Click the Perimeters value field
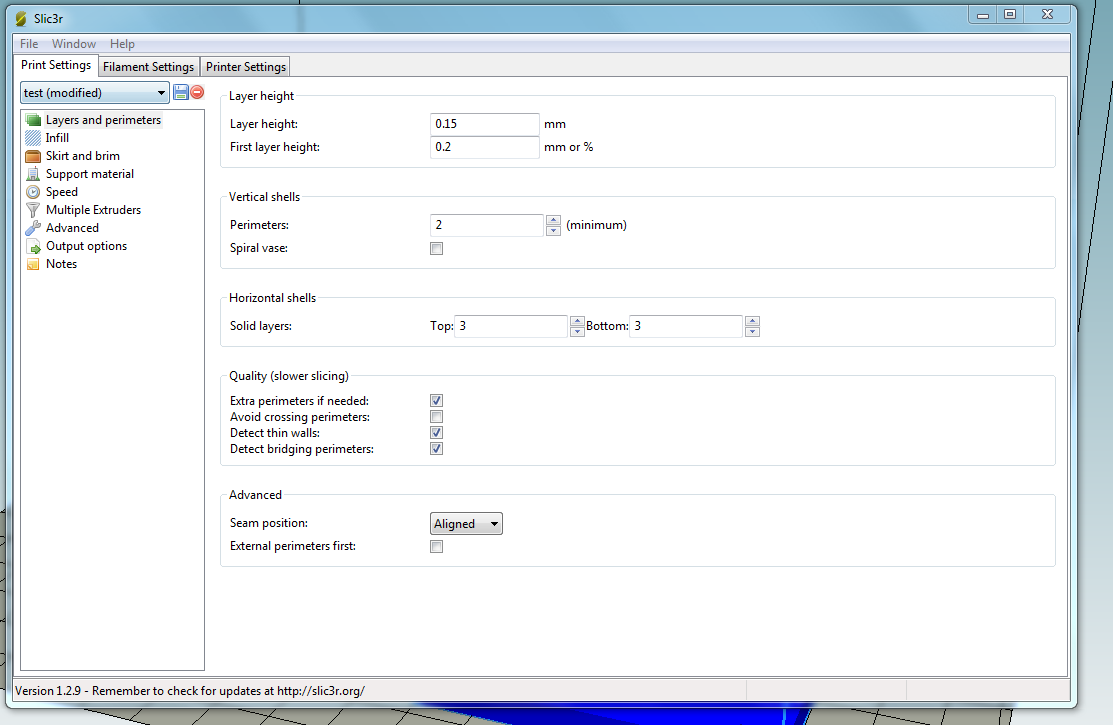This screenshot has width=1113, height=725. pos(487,225)
